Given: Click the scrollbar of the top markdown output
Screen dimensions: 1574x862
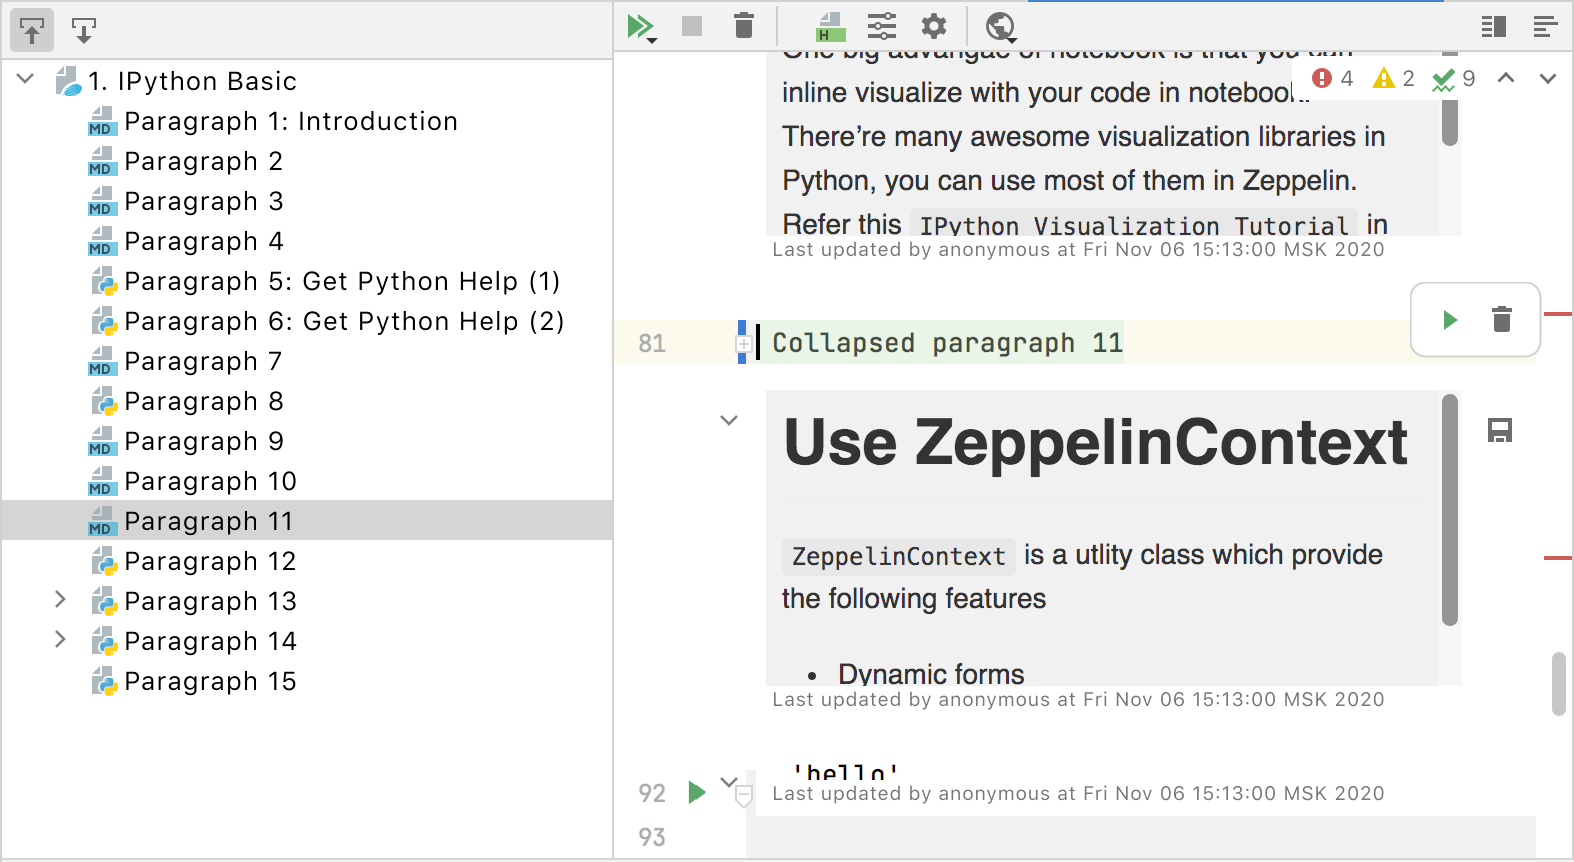Looking at the screenshot, I should coord(1450,122).
